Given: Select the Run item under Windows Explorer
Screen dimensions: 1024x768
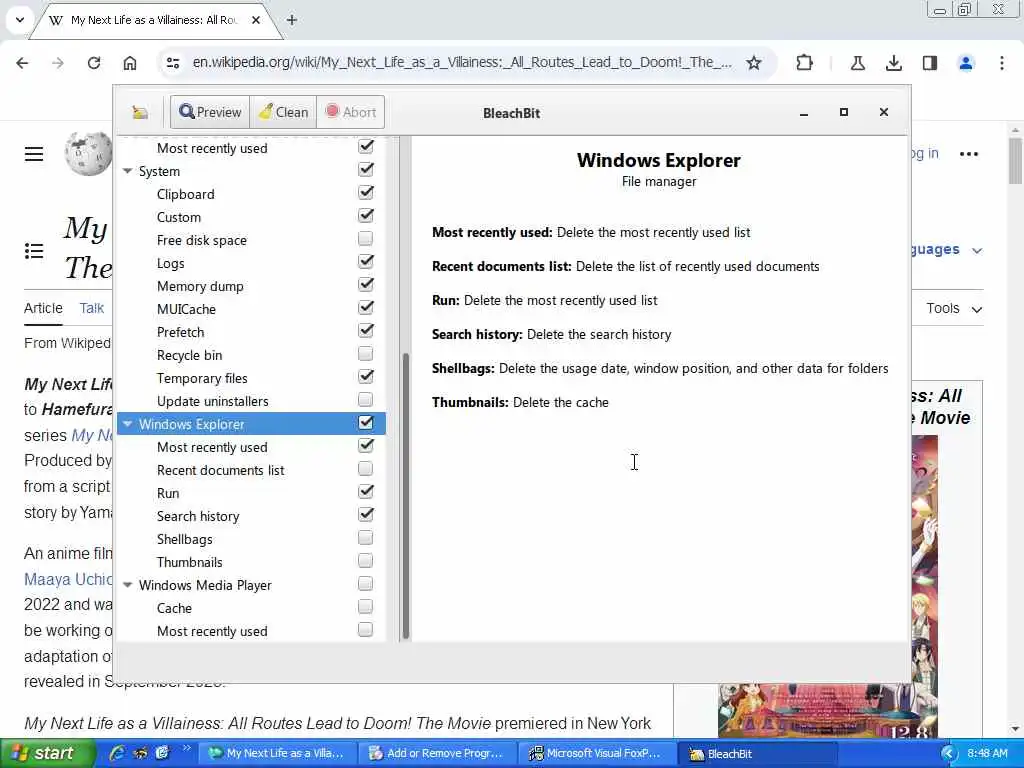Looking at the screenshot, I should point(168,493).
